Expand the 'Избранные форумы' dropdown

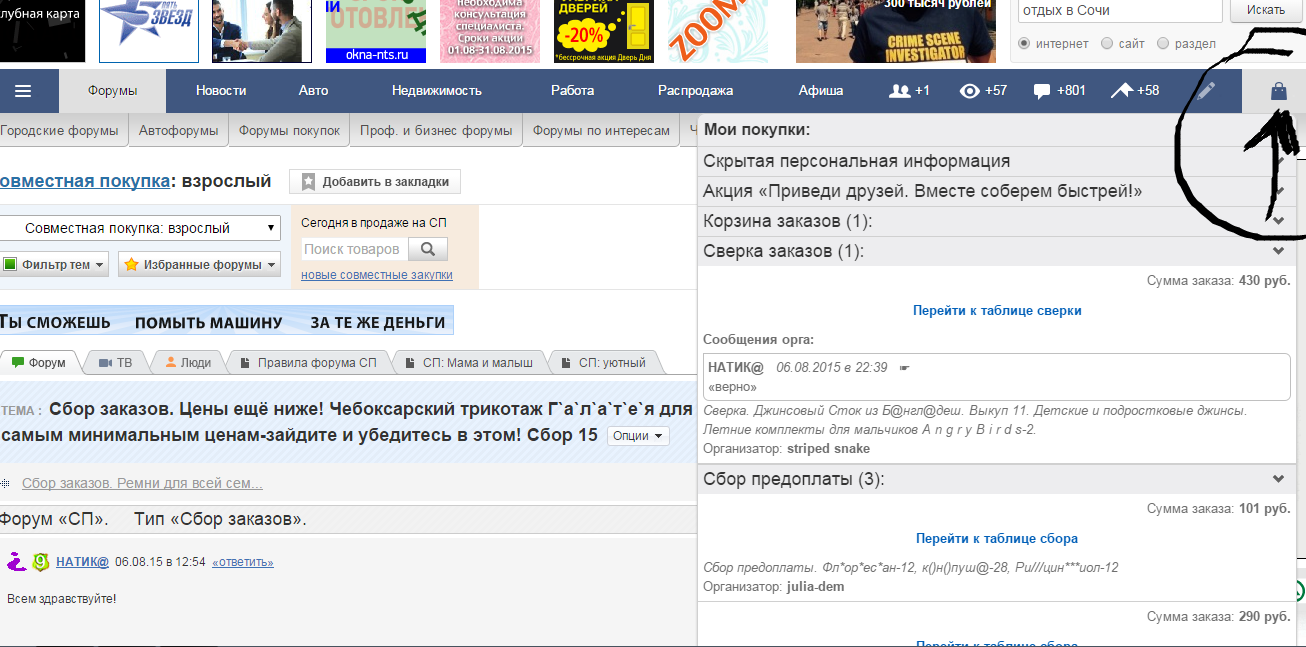pyautogui.click(x=199, y=265)
